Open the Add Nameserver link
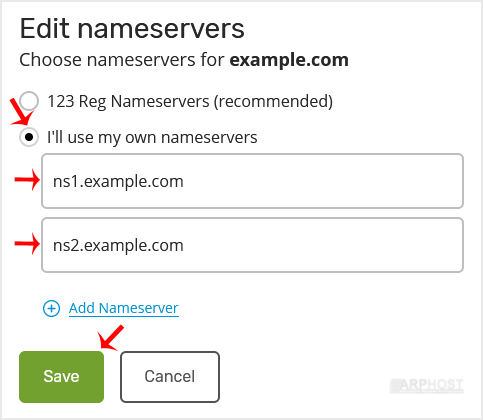The width and height of the screenshot is (483, 420). coord(124,308)
